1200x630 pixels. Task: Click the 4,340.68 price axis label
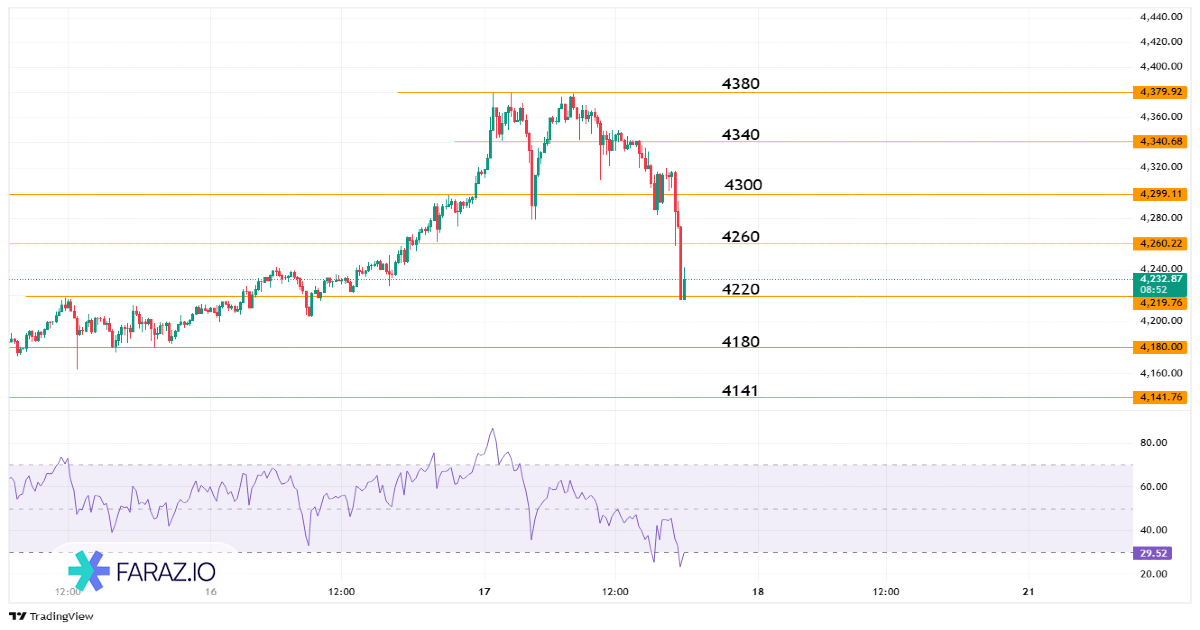coord(1160,141)
